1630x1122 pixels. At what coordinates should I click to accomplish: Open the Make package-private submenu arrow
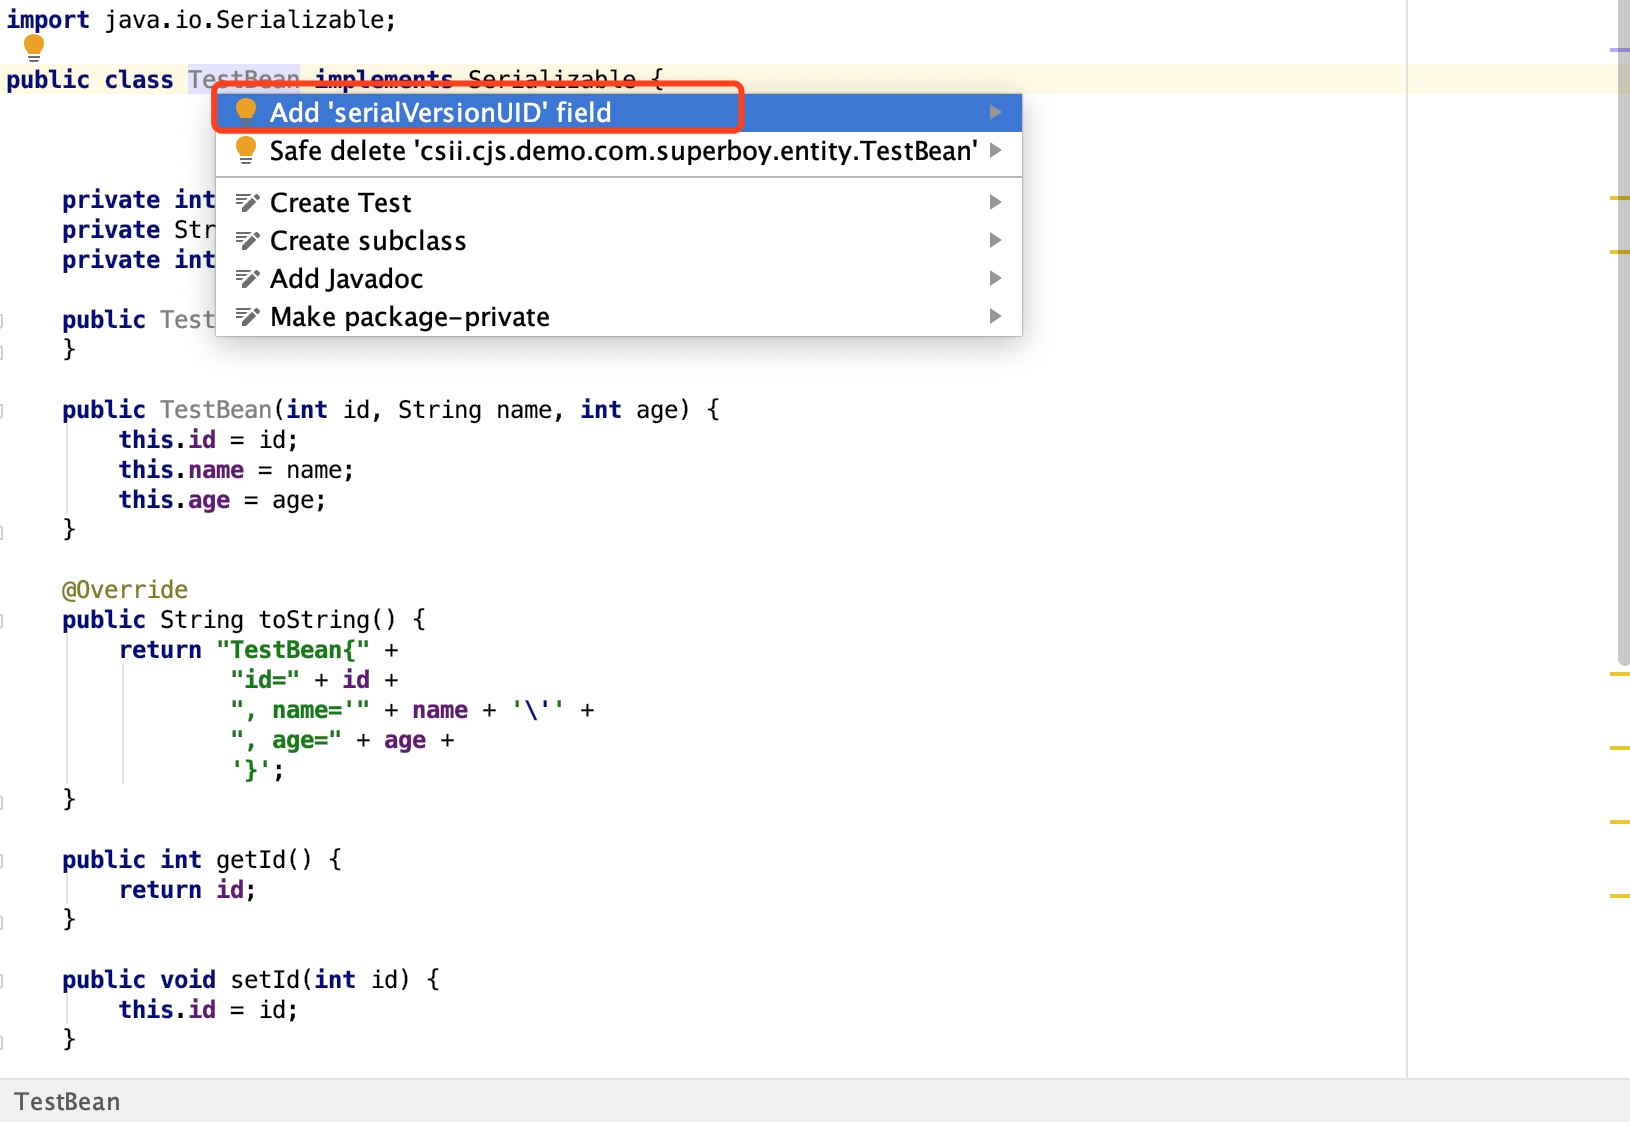pyautogui.click(x=995, y=316)
